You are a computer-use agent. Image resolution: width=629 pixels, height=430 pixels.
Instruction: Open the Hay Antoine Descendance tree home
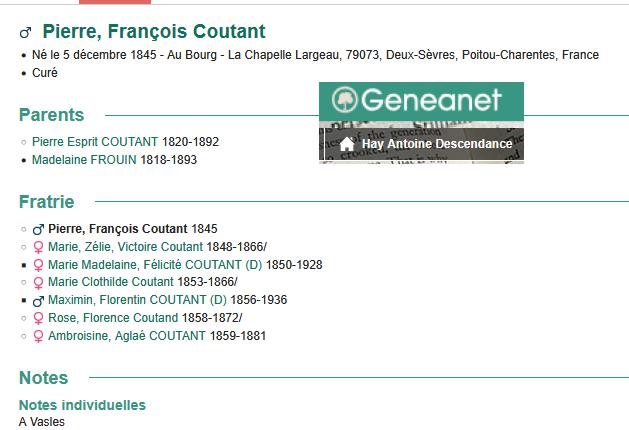click(437, 144)
